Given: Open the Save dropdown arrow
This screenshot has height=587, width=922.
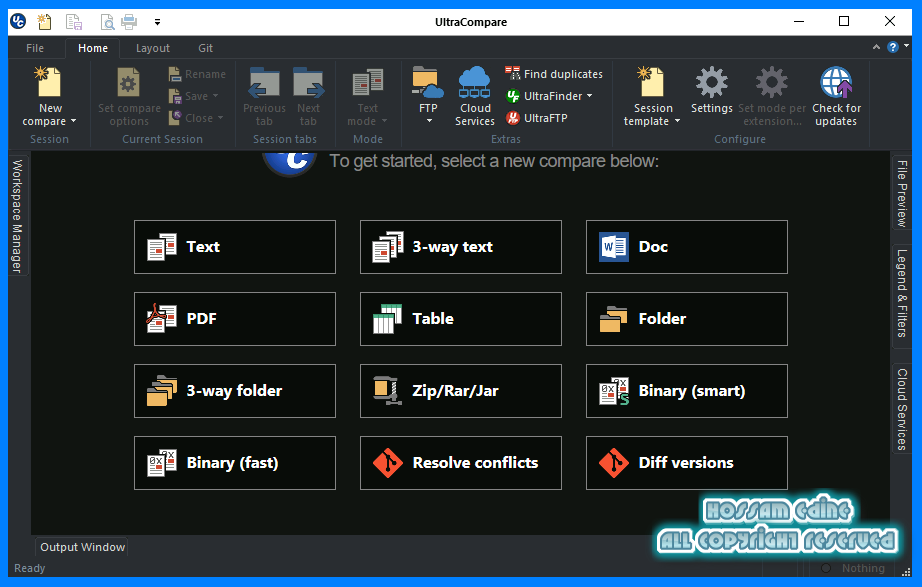Looking at the screenshot, I should pos(215,96).
